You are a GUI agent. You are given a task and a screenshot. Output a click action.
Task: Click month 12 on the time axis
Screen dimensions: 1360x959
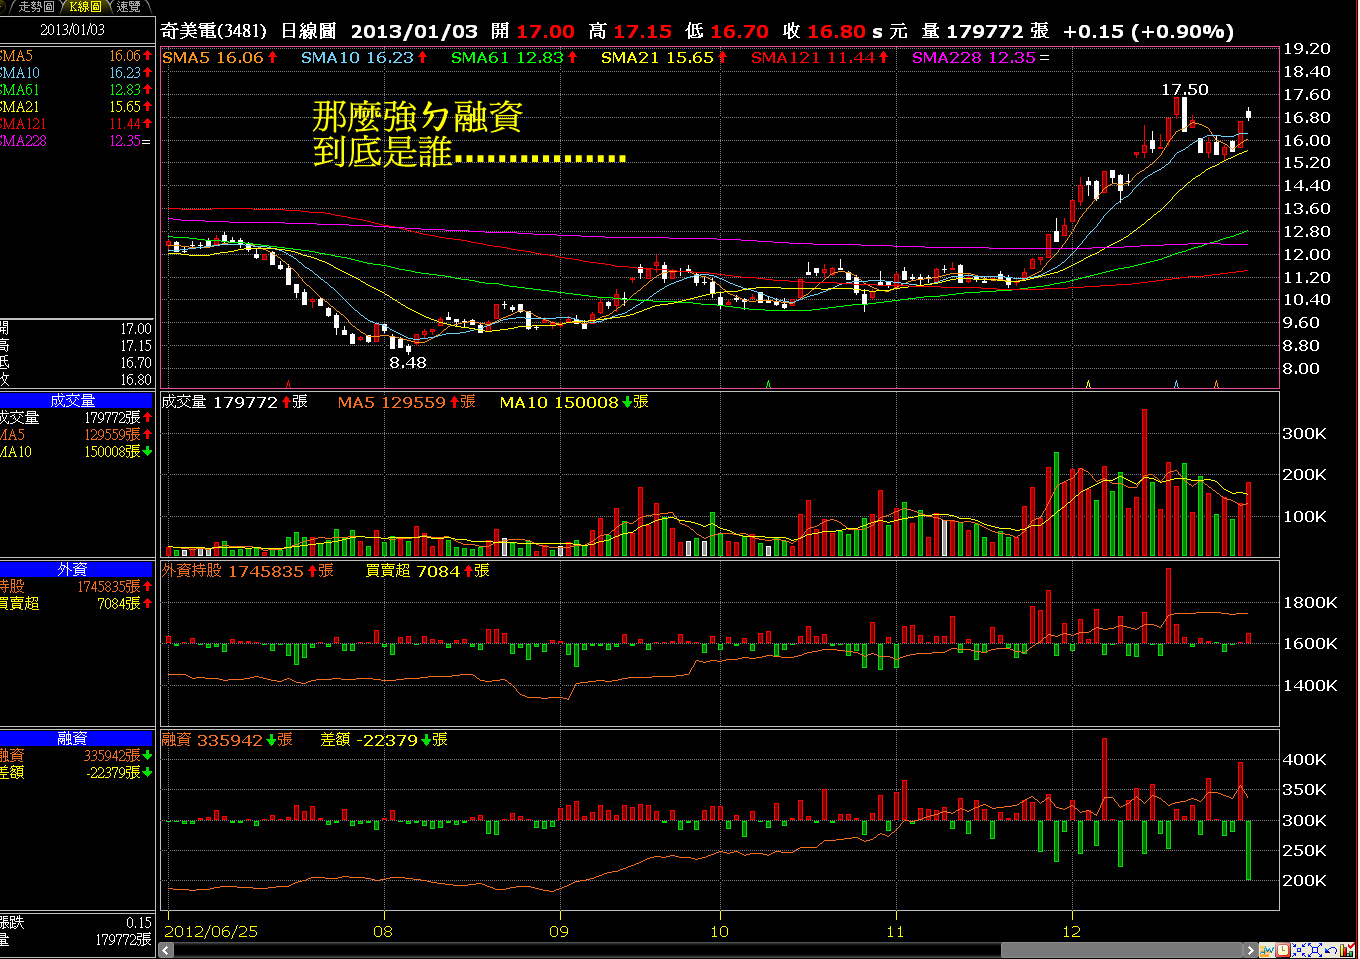click(1072, 932)
